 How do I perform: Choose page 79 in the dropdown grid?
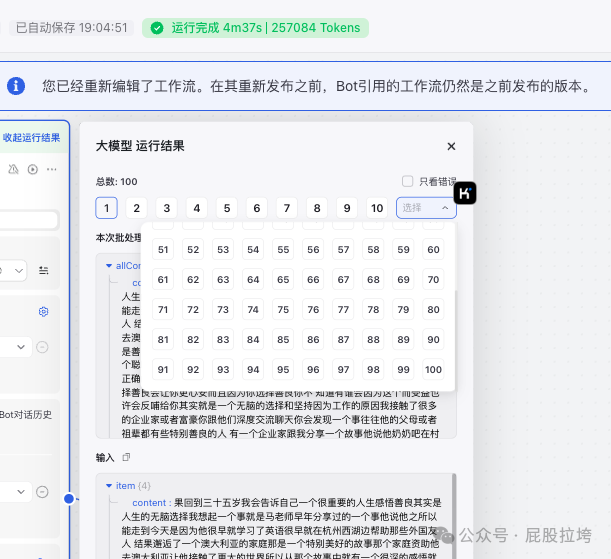pyautogui.click(x=403, y=309)
